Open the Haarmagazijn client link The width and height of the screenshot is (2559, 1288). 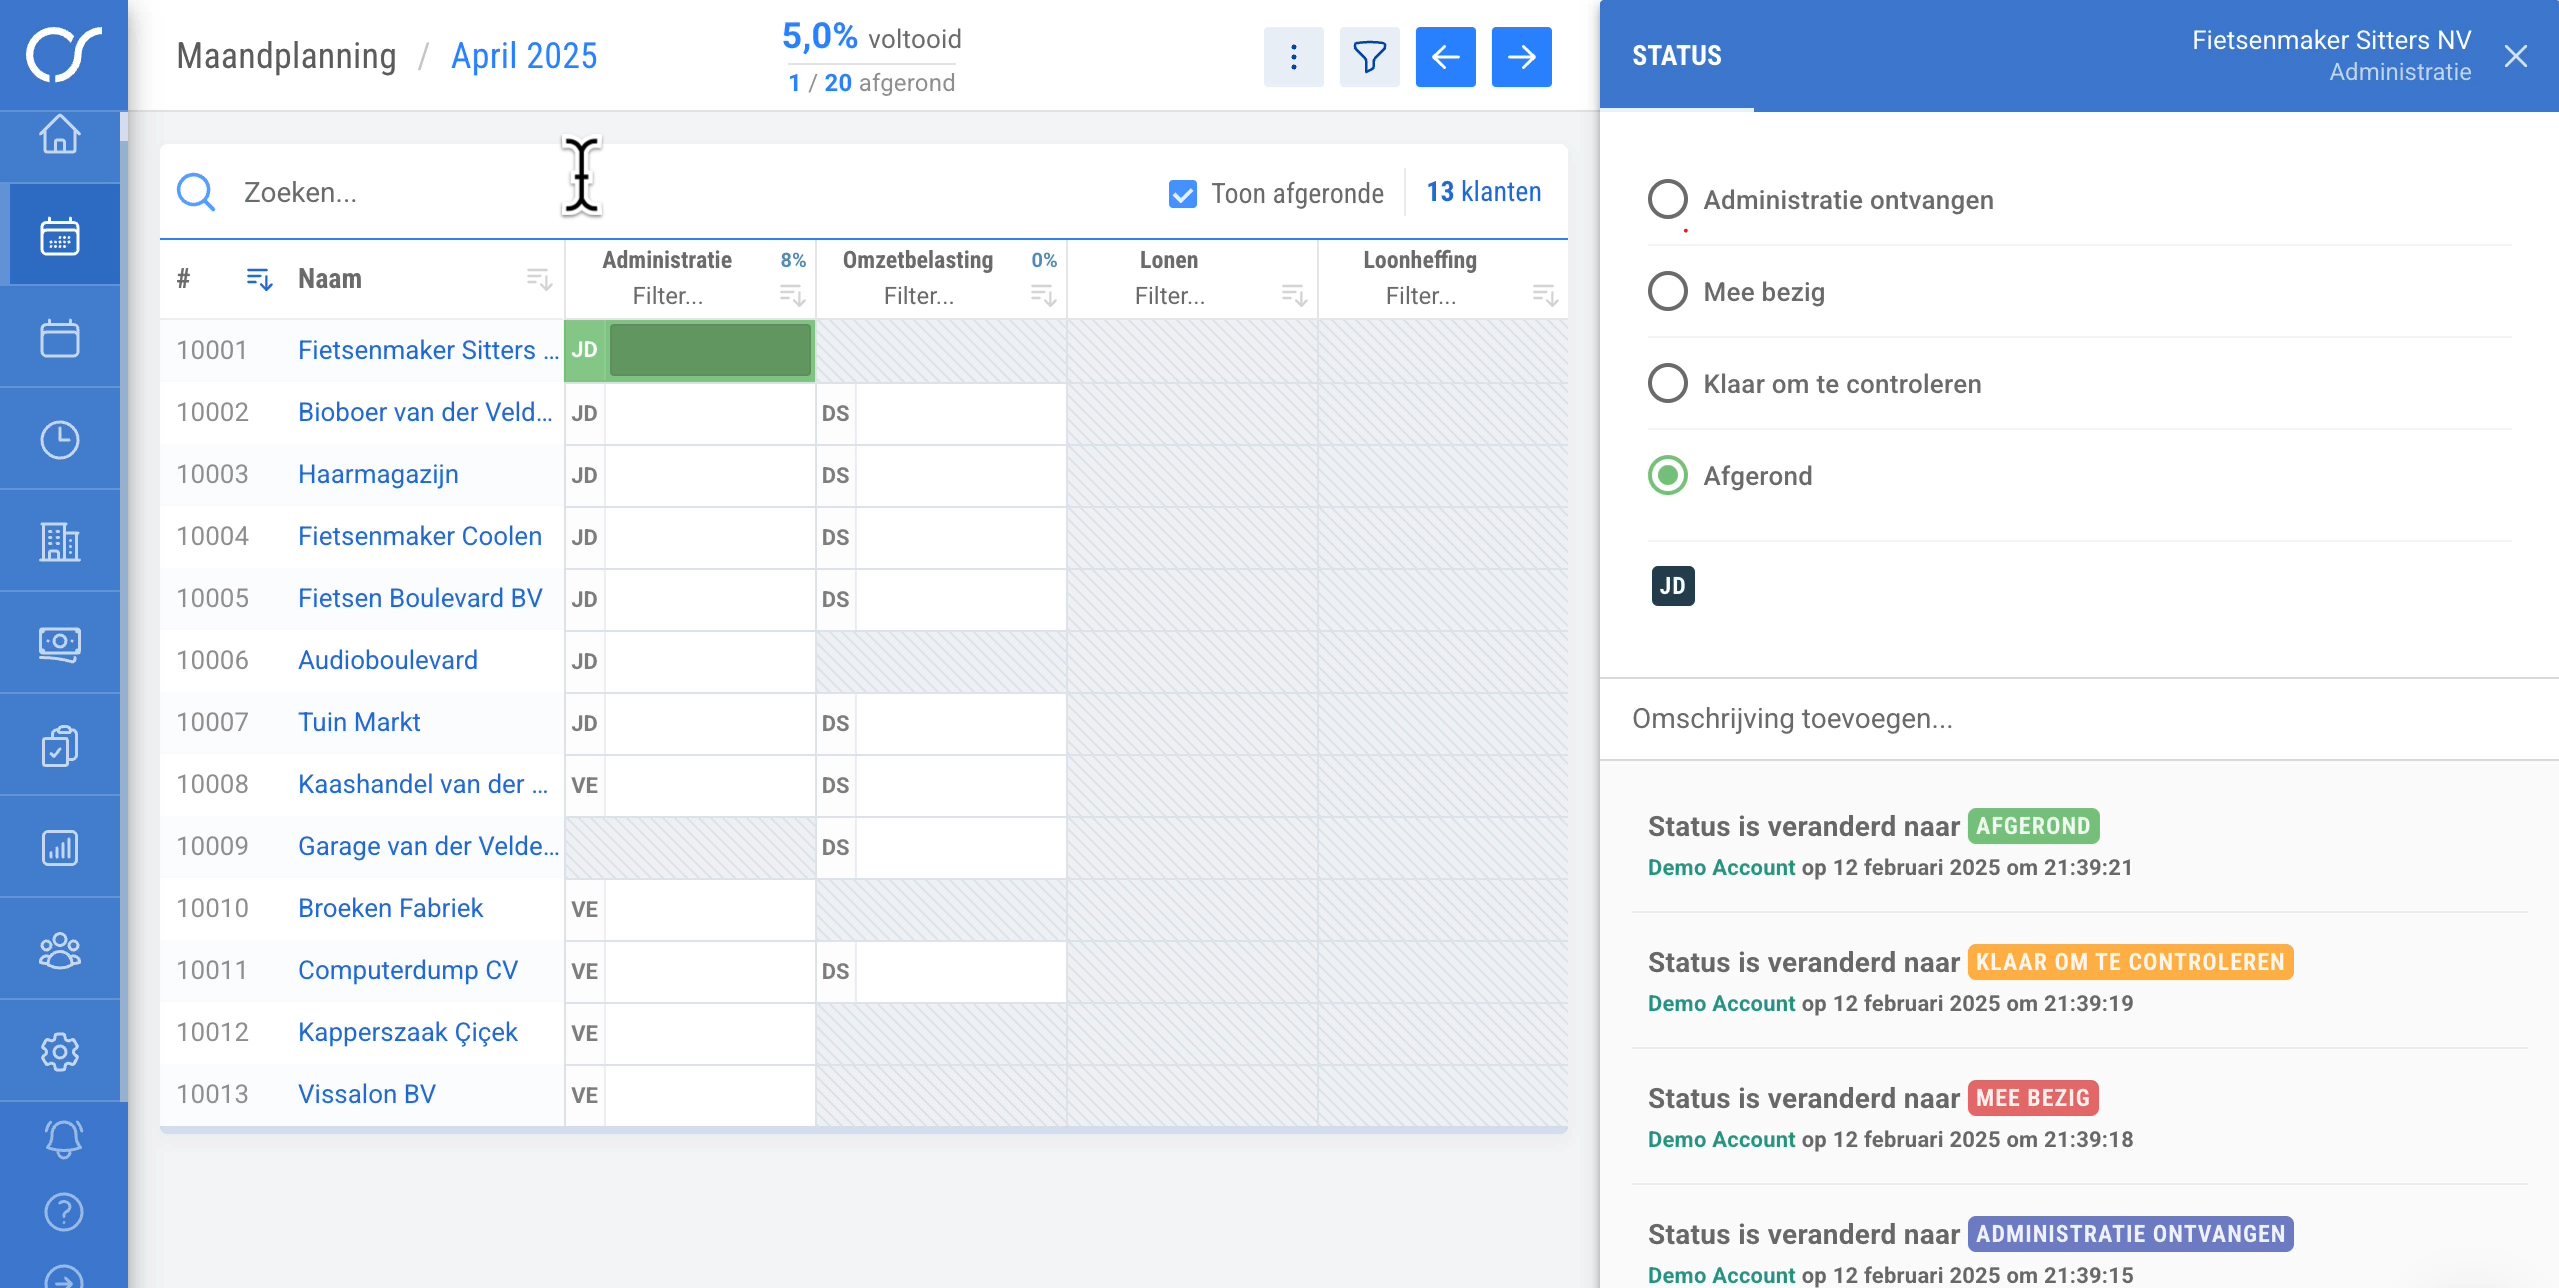pyautogui.click(x=378, y=474)
